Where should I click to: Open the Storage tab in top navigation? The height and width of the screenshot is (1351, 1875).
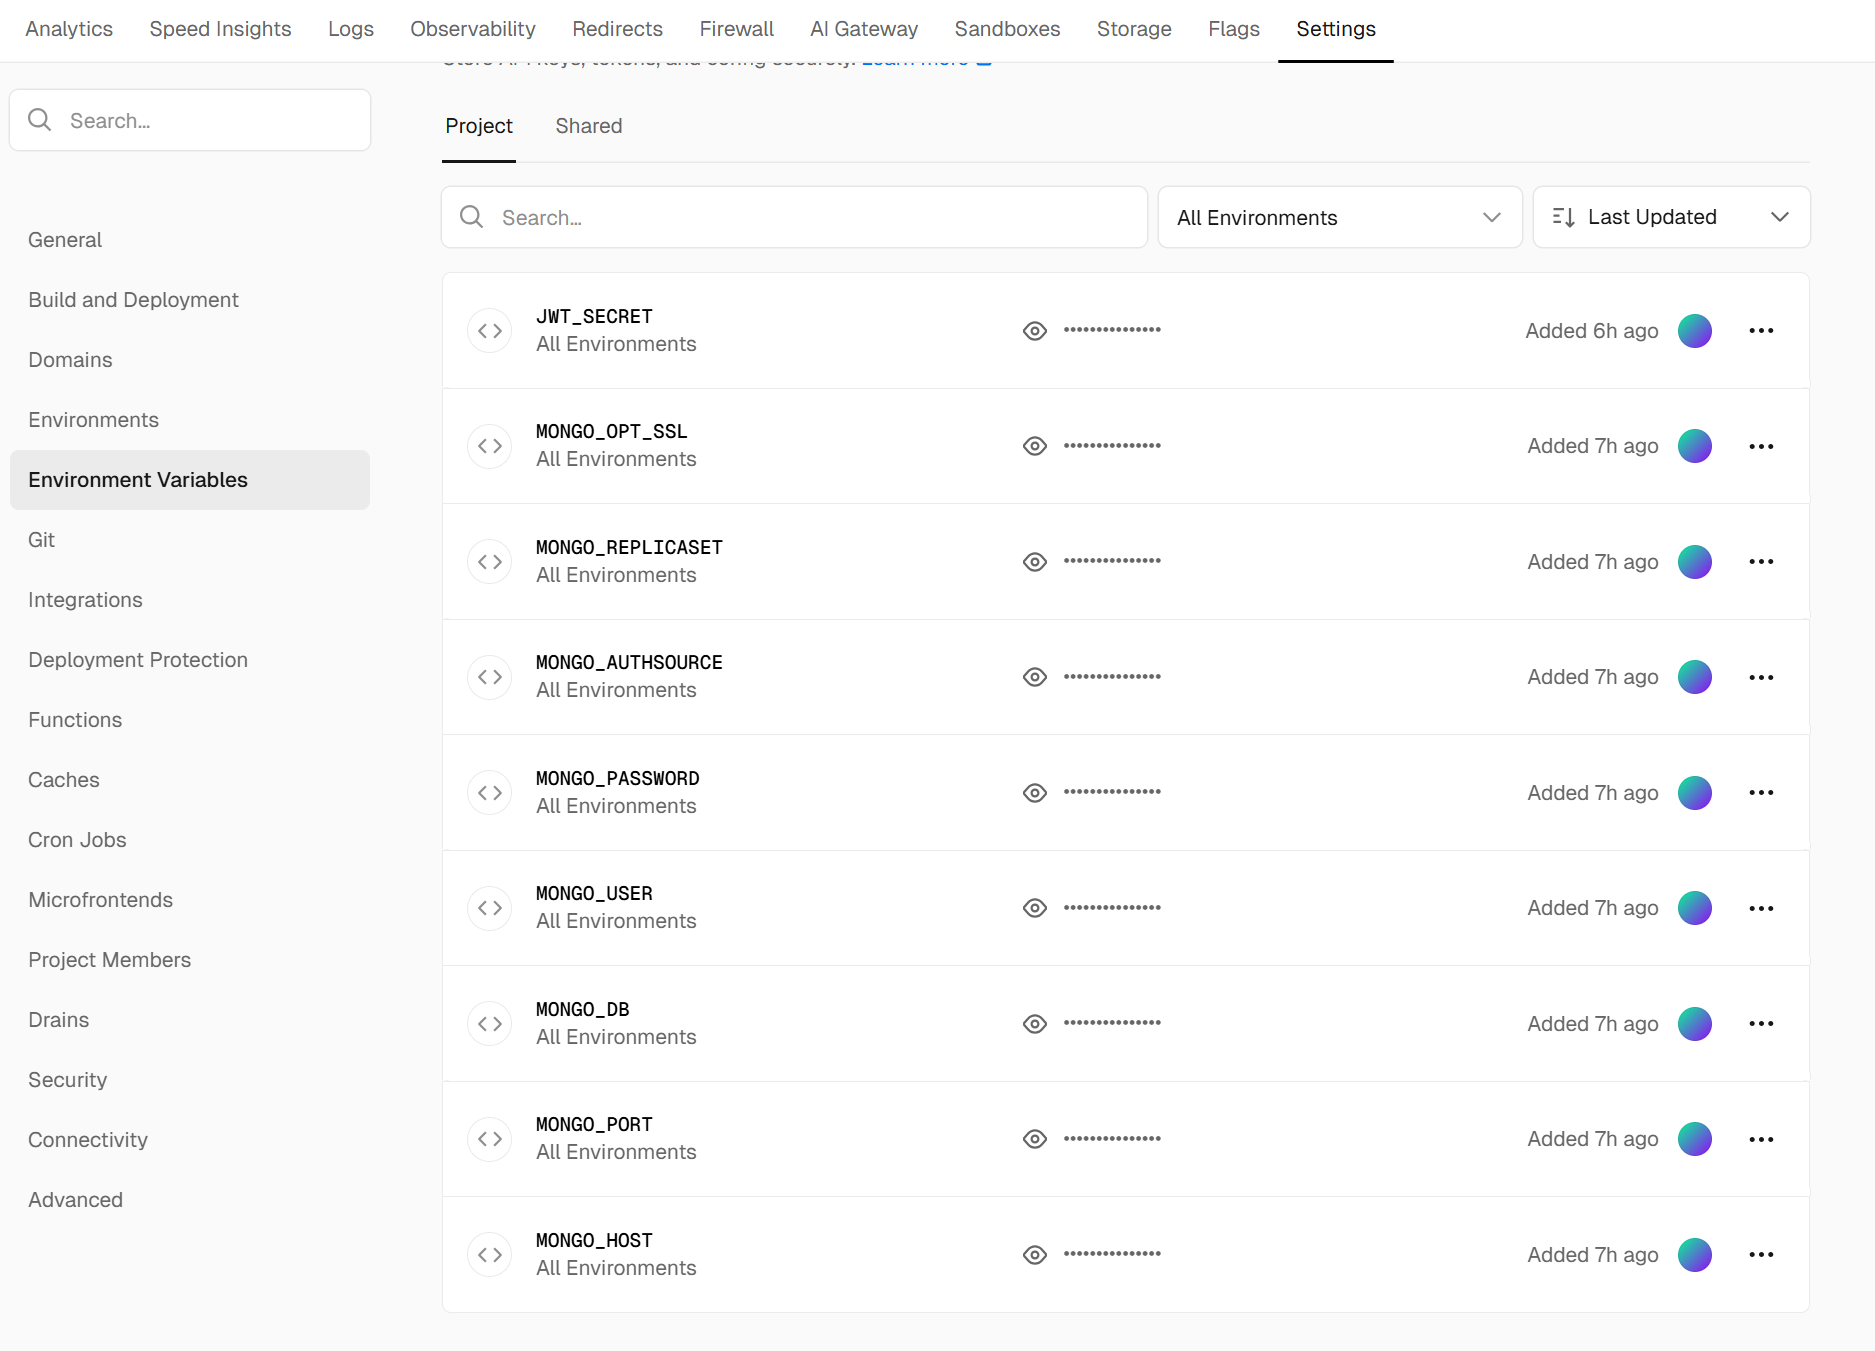[x=1133, y=29]
